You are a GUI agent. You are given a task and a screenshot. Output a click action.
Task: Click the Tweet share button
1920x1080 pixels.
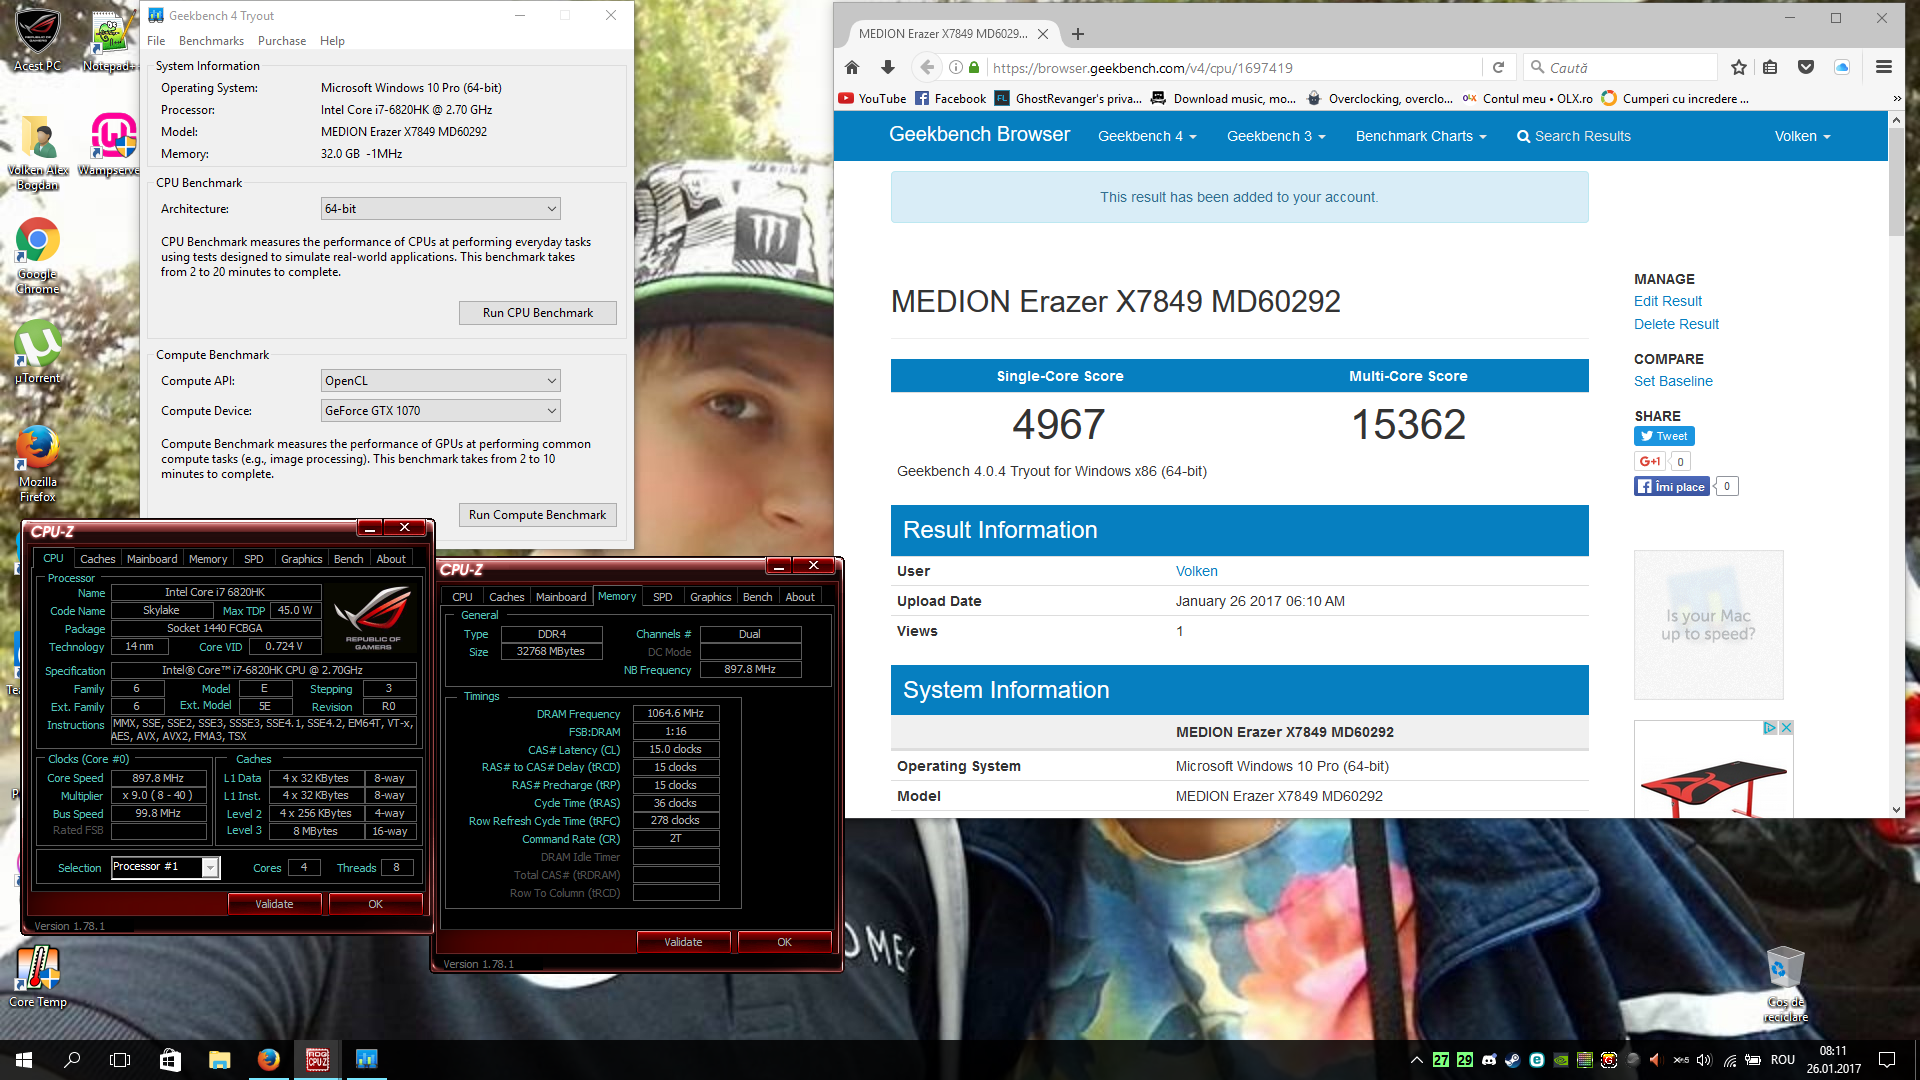pos(1664,436)
